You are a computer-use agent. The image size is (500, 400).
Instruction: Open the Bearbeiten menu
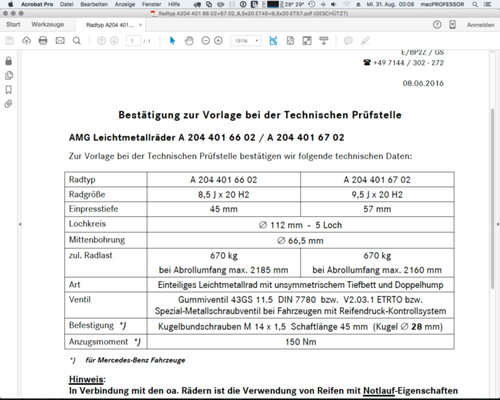(94, 4)
